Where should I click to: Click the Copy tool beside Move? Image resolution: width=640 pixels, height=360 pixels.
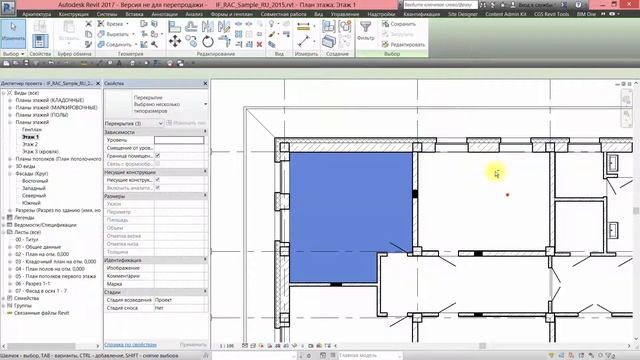pos(191,41)
